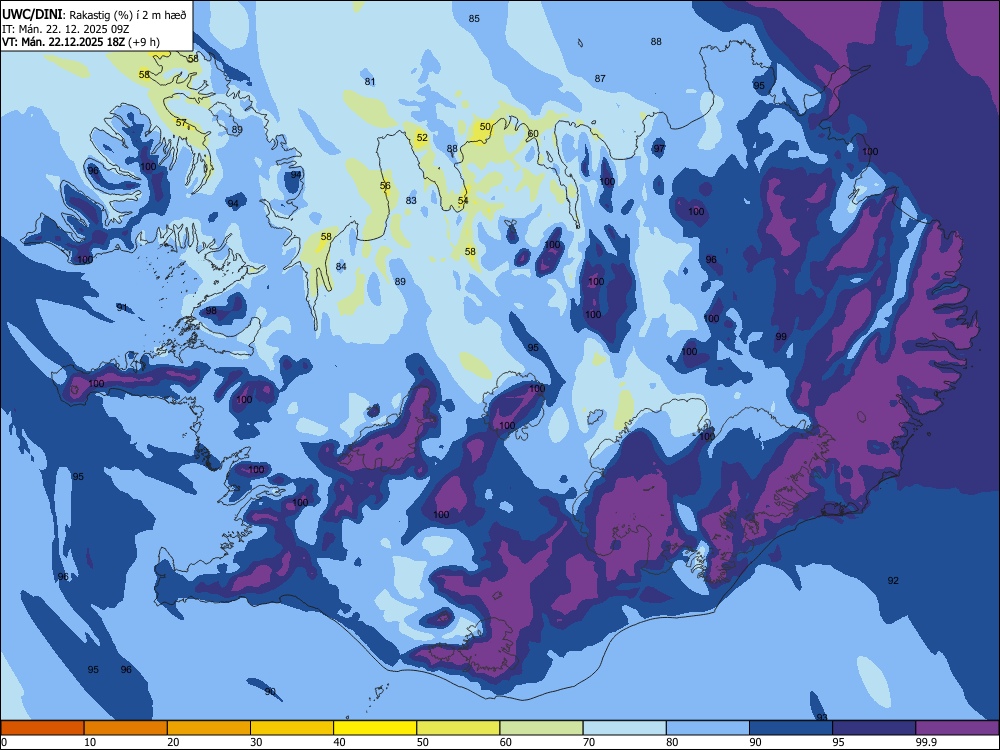Click the humidity value 81 on the map

(370, 82)
